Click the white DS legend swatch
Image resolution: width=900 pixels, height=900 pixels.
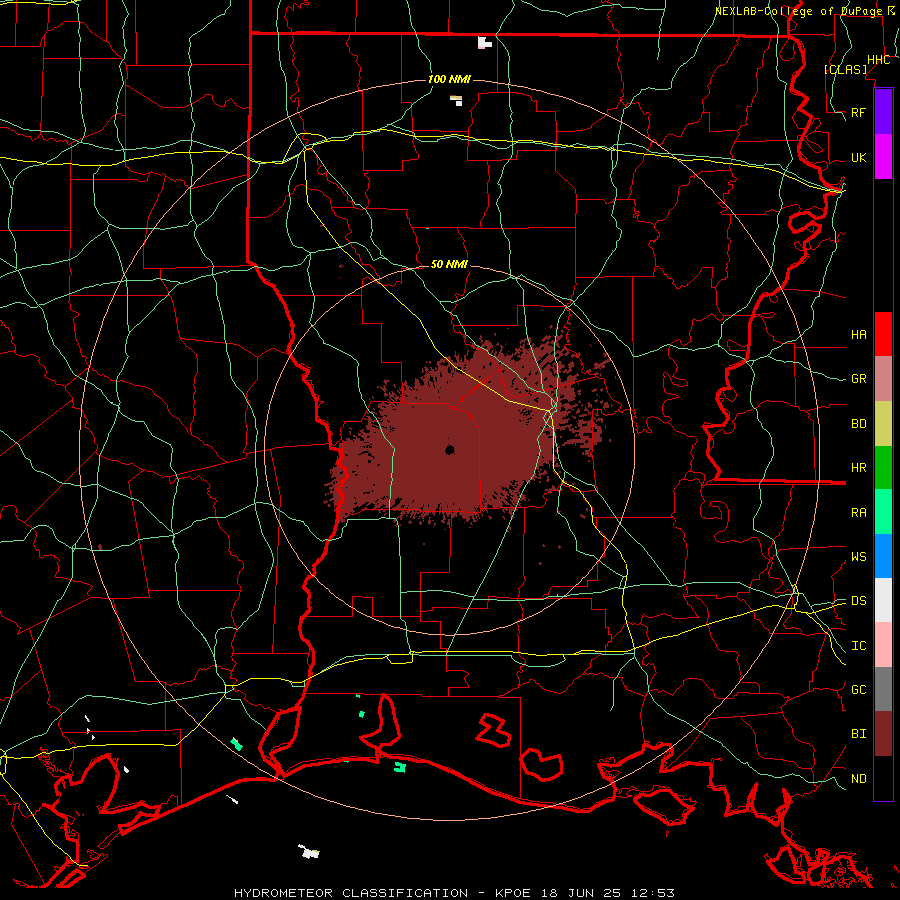click(883, 600)
